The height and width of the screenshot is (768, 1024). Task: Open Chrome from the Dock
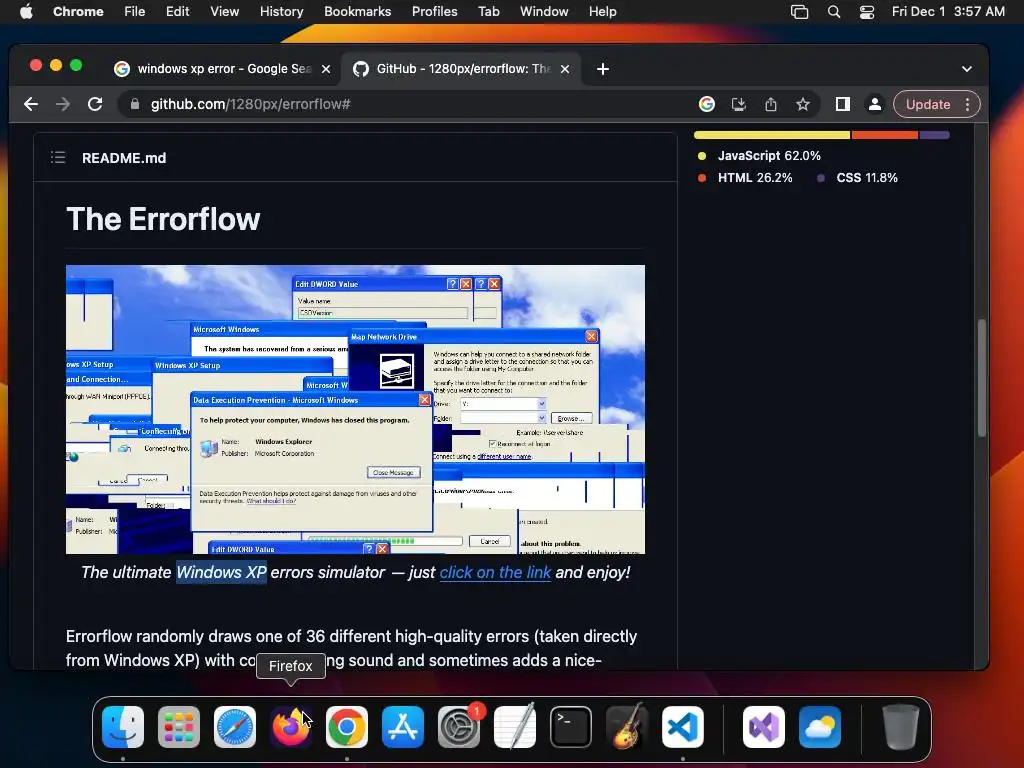pos(347,727)
